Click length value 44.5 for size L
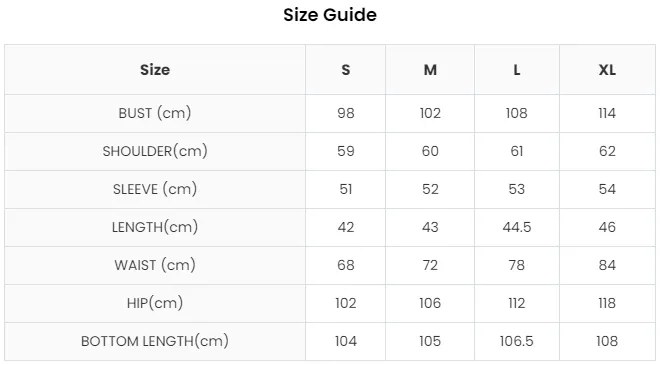 point(517,227)
